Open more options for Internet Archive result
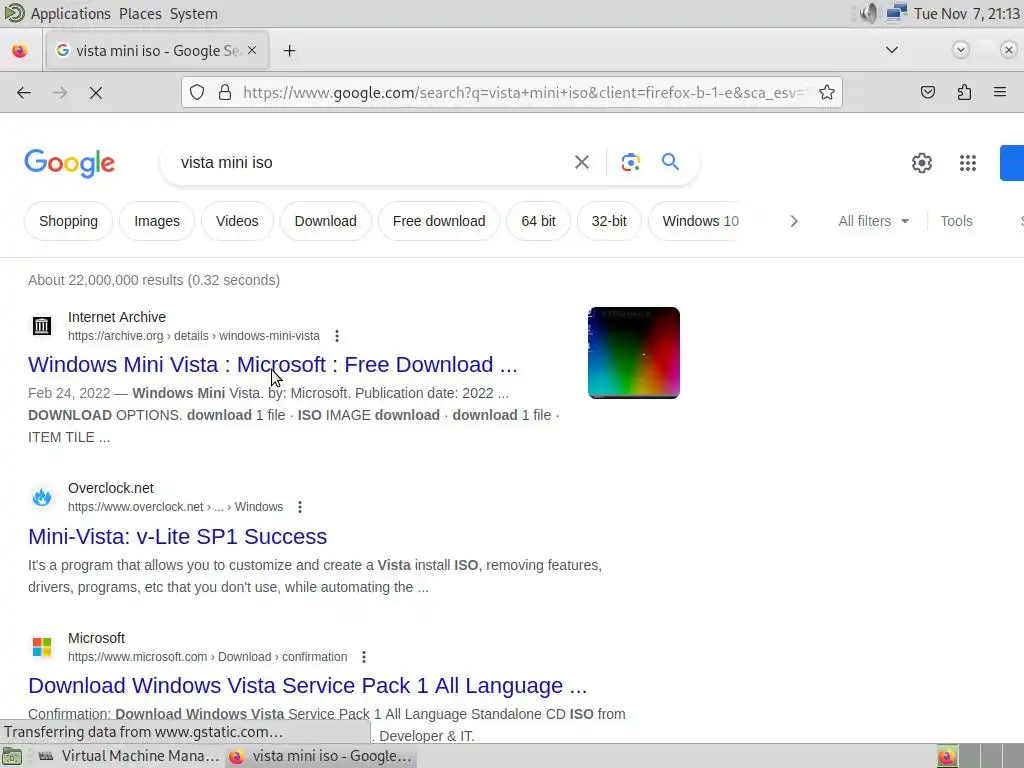The image size is (1024, 768). 337,336
